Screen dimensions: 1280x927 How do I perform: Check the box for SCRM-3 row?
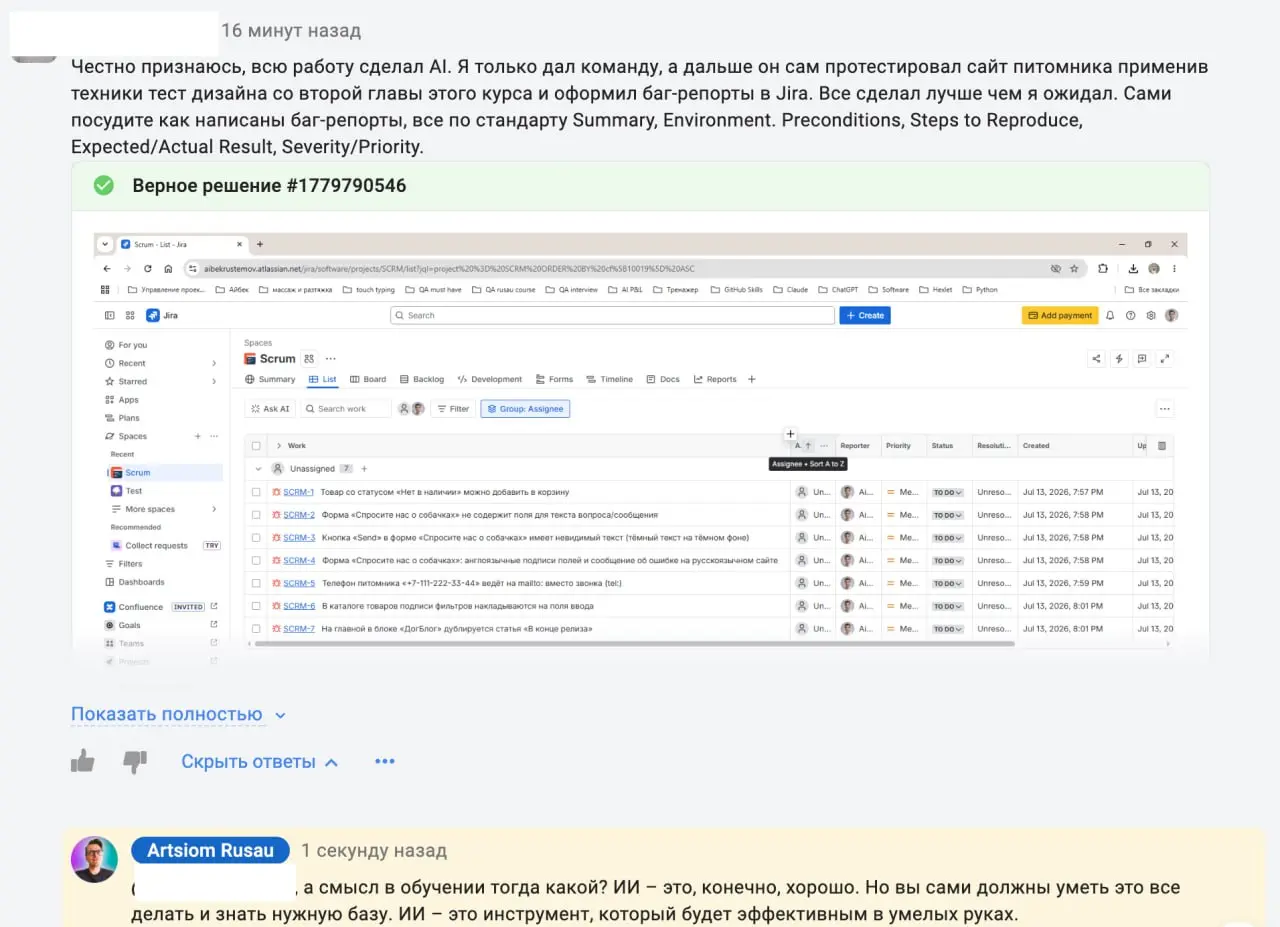pos(256,538)
